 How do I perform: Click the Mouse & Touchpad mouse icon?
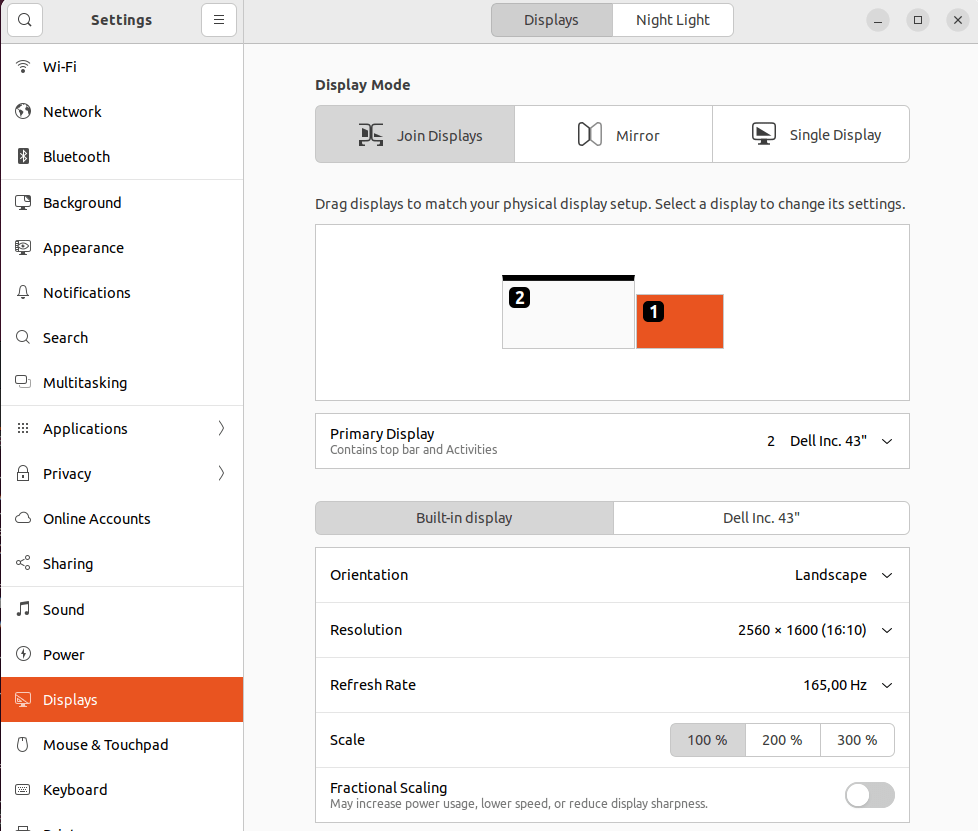(23, 744)
